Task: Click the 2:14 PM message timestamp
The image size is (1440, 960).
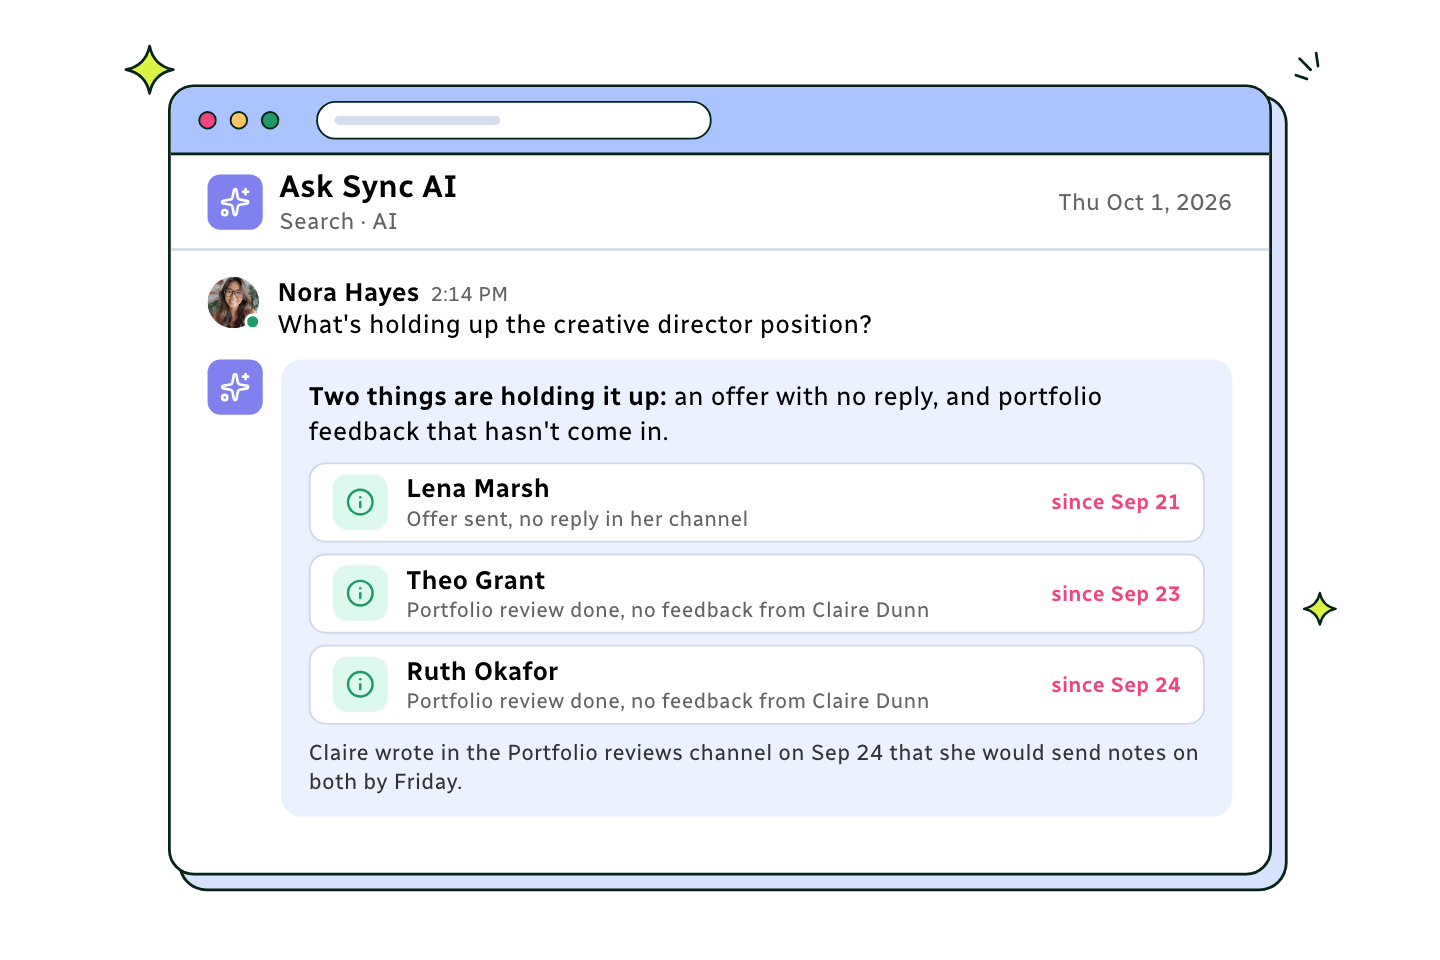Action: (x=469, y=294)
